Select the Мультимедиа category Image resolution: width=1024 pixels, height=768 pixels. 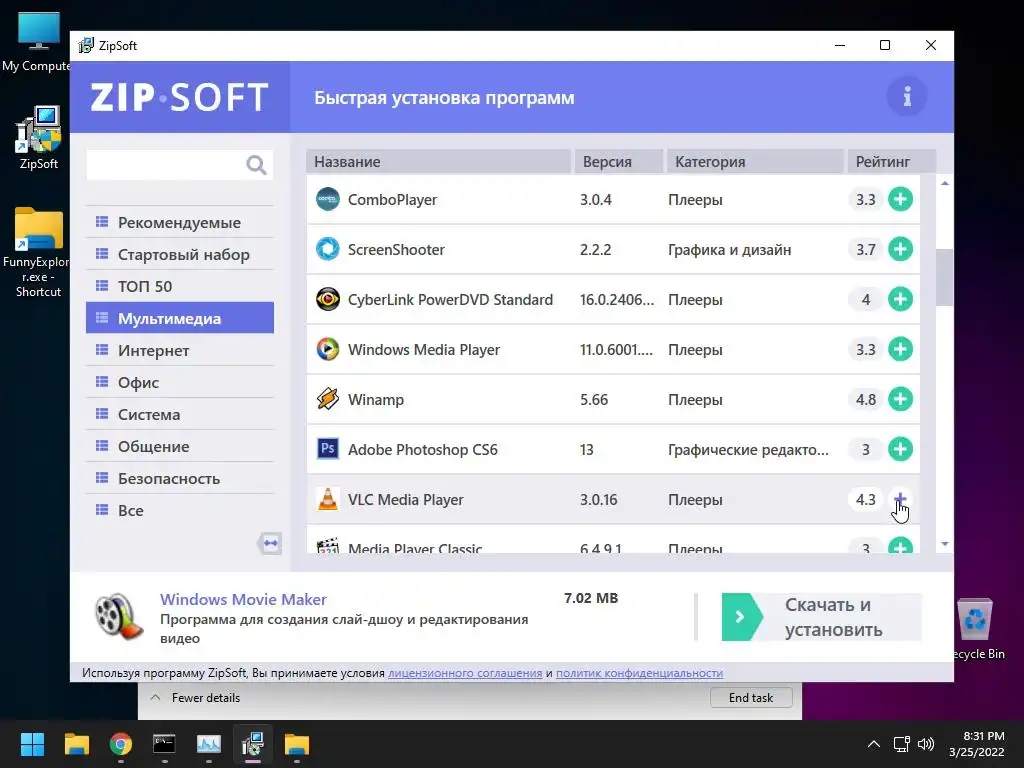180,318
